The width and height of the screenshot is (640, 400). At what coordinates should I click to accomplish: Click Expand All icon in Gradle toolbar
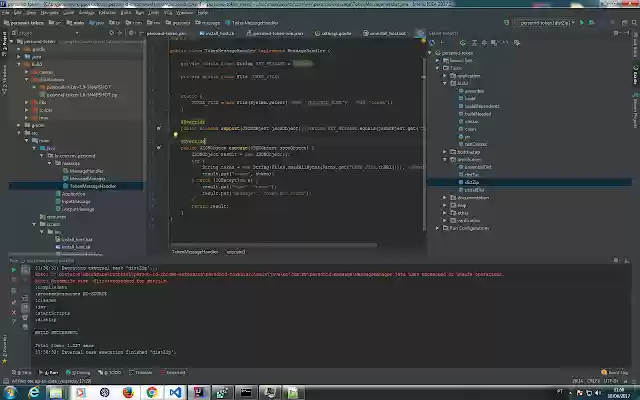(x=474, y=42)
